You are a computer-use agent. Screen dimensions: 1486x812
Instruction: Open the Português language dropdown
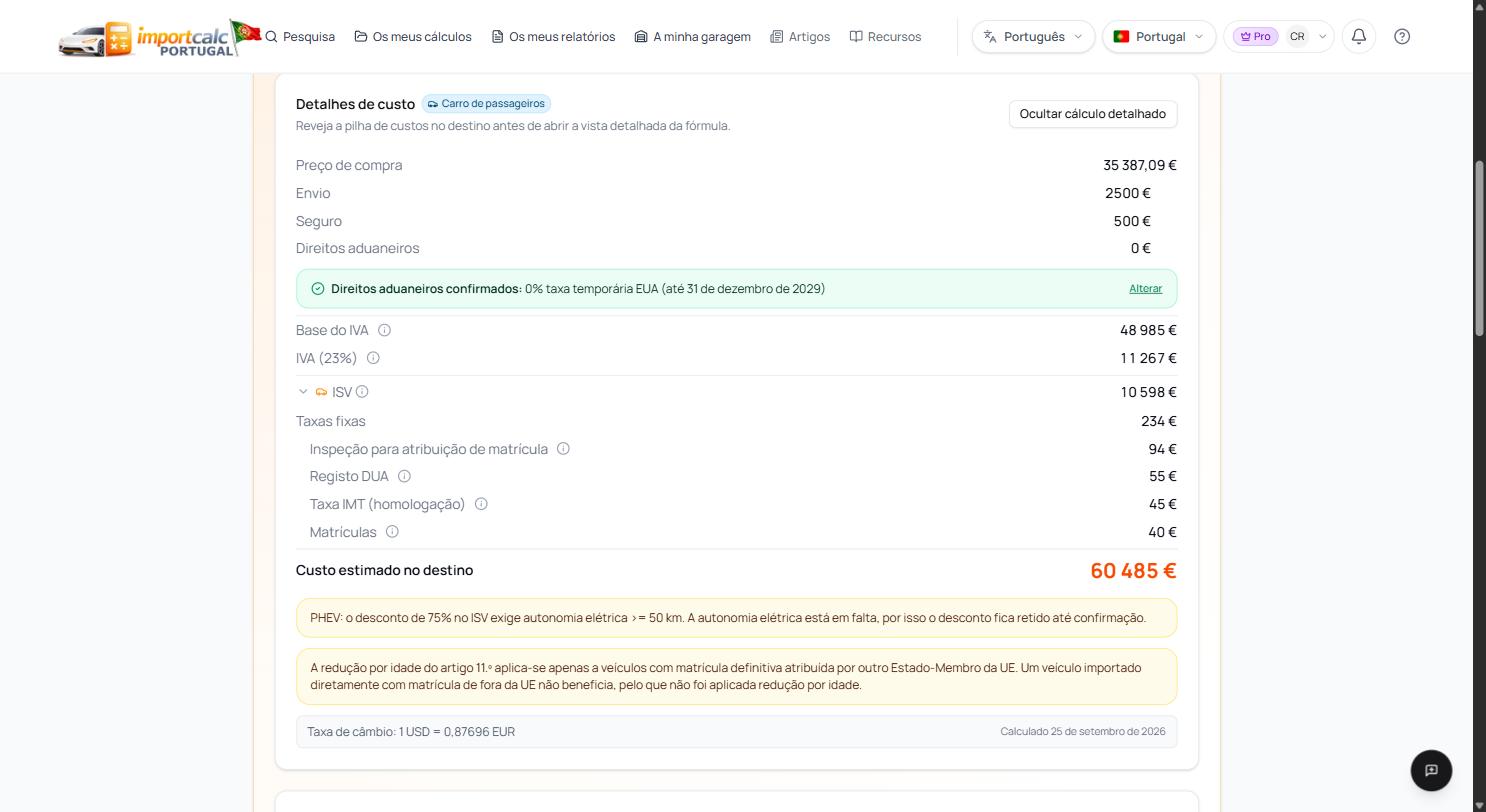[x=1033, y=37]
